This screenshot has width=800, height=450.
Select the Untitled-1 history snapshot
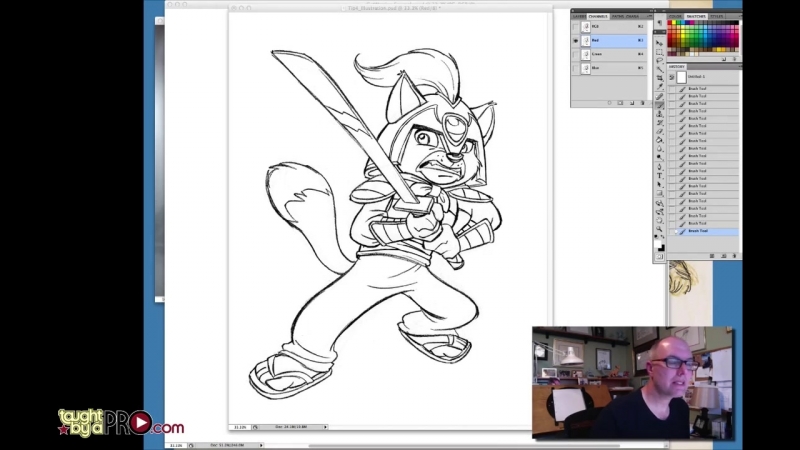click(x=703, y=77)
